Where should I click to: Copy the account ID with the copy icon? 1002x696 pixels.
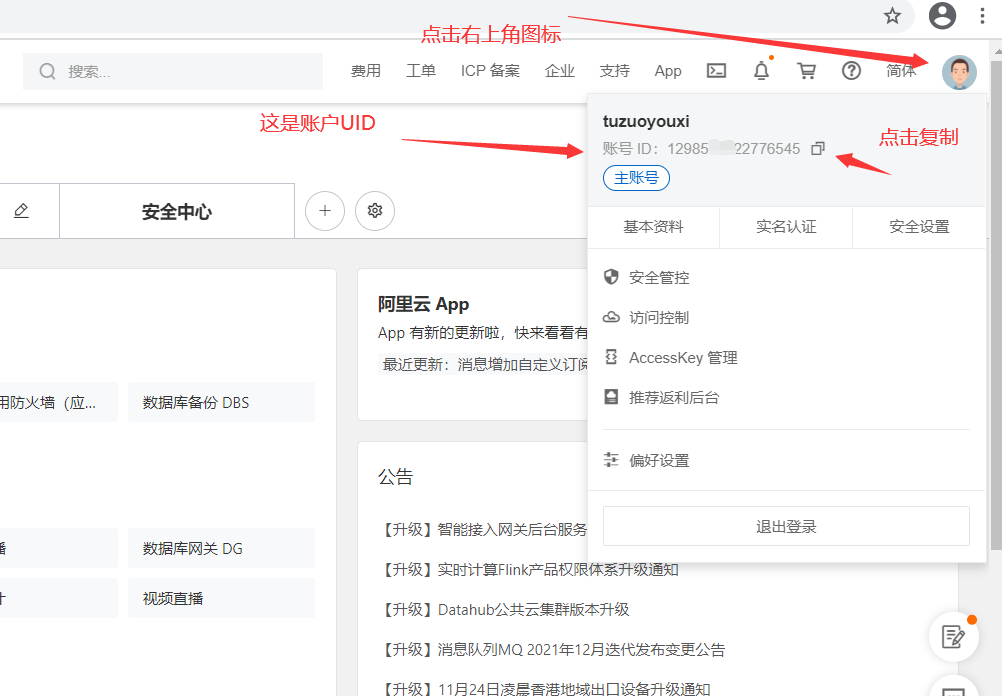click(817, 148)
